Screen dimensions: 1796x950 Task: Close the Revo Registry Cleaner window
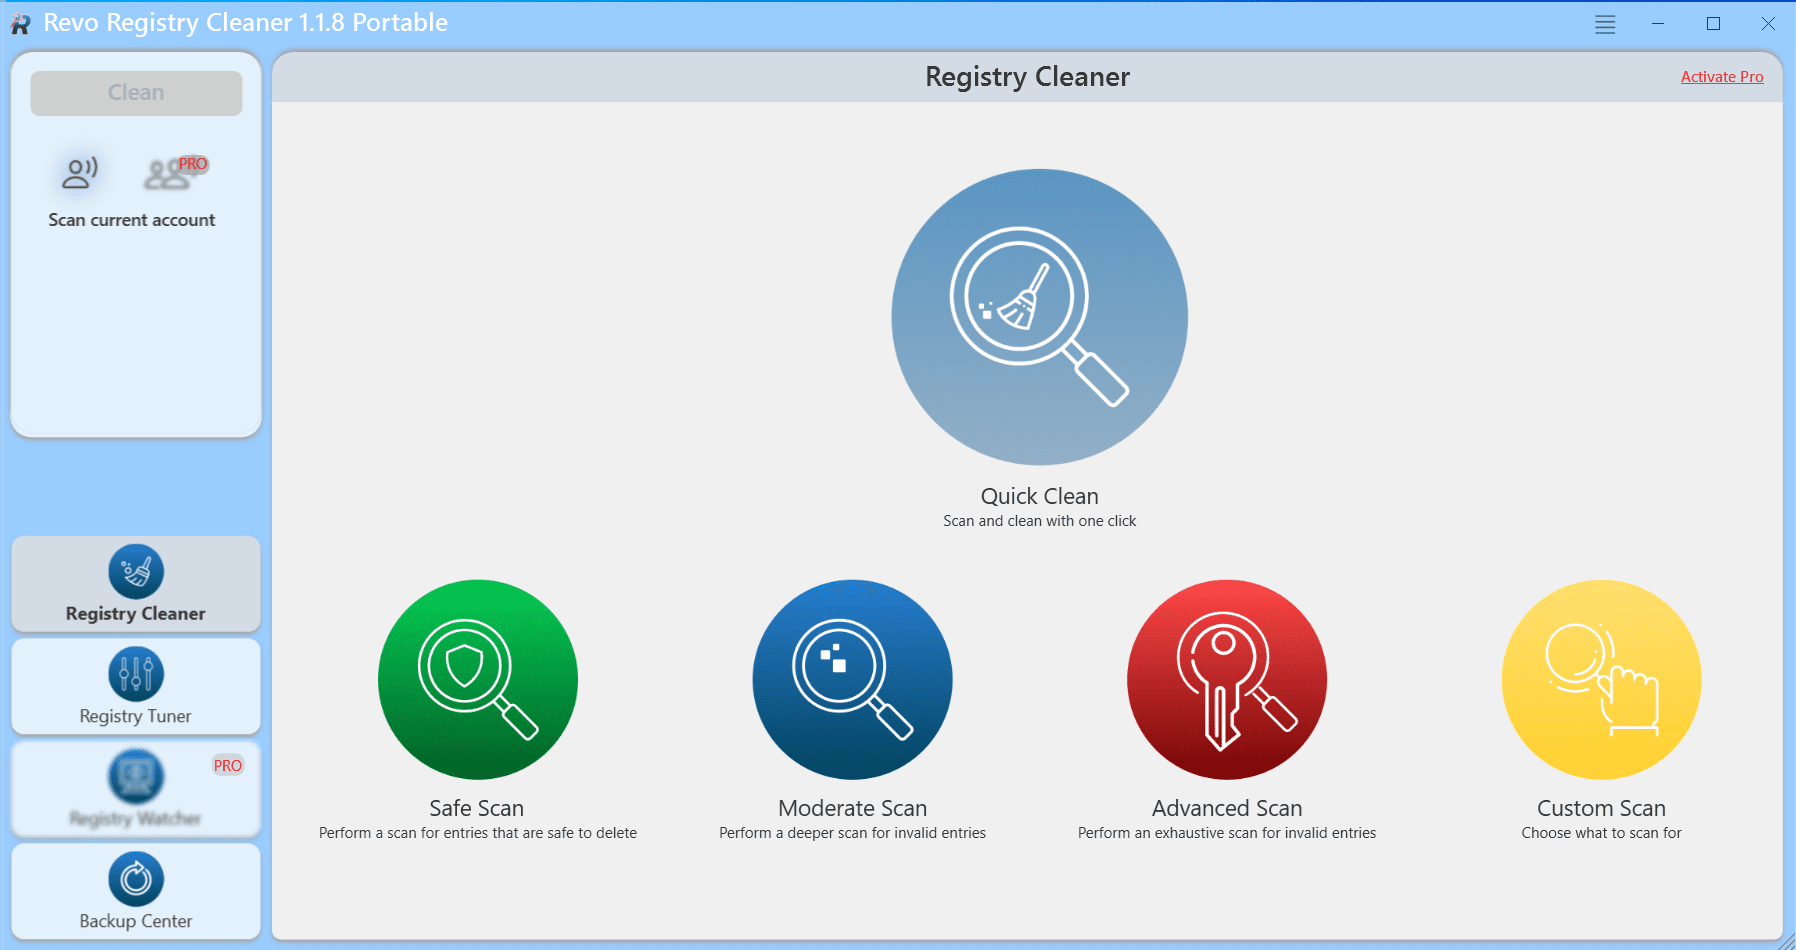click(x=1768, y=24)
